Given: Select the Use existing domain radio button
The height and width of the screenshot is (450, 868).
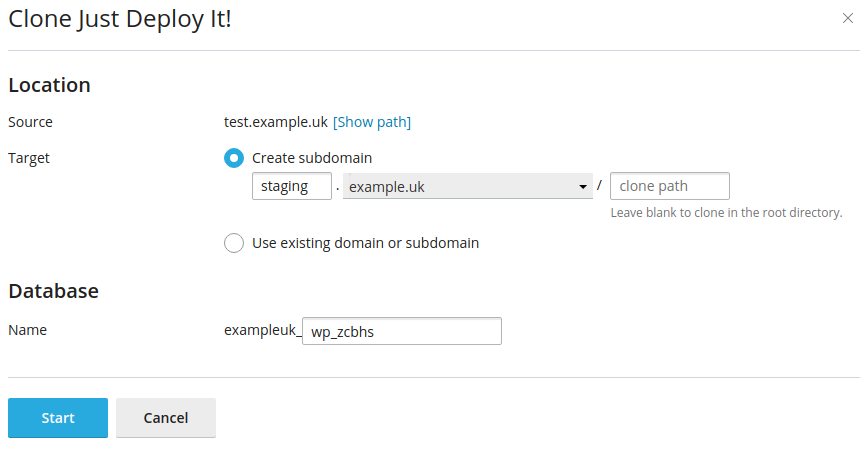Looking at the screenshot, I should [234, 243].
